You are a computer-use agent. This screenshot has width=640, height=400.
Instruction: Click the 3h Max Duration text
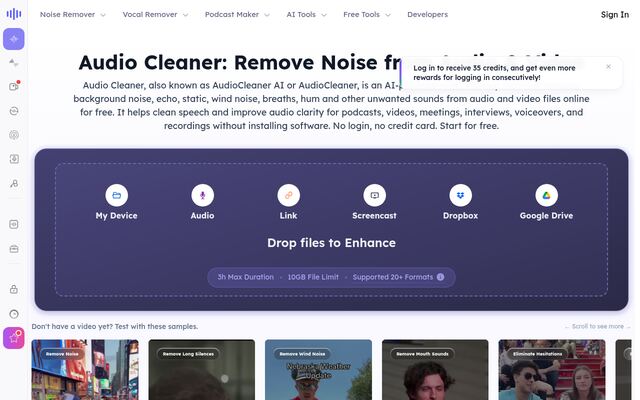click(x=245, y=277)
